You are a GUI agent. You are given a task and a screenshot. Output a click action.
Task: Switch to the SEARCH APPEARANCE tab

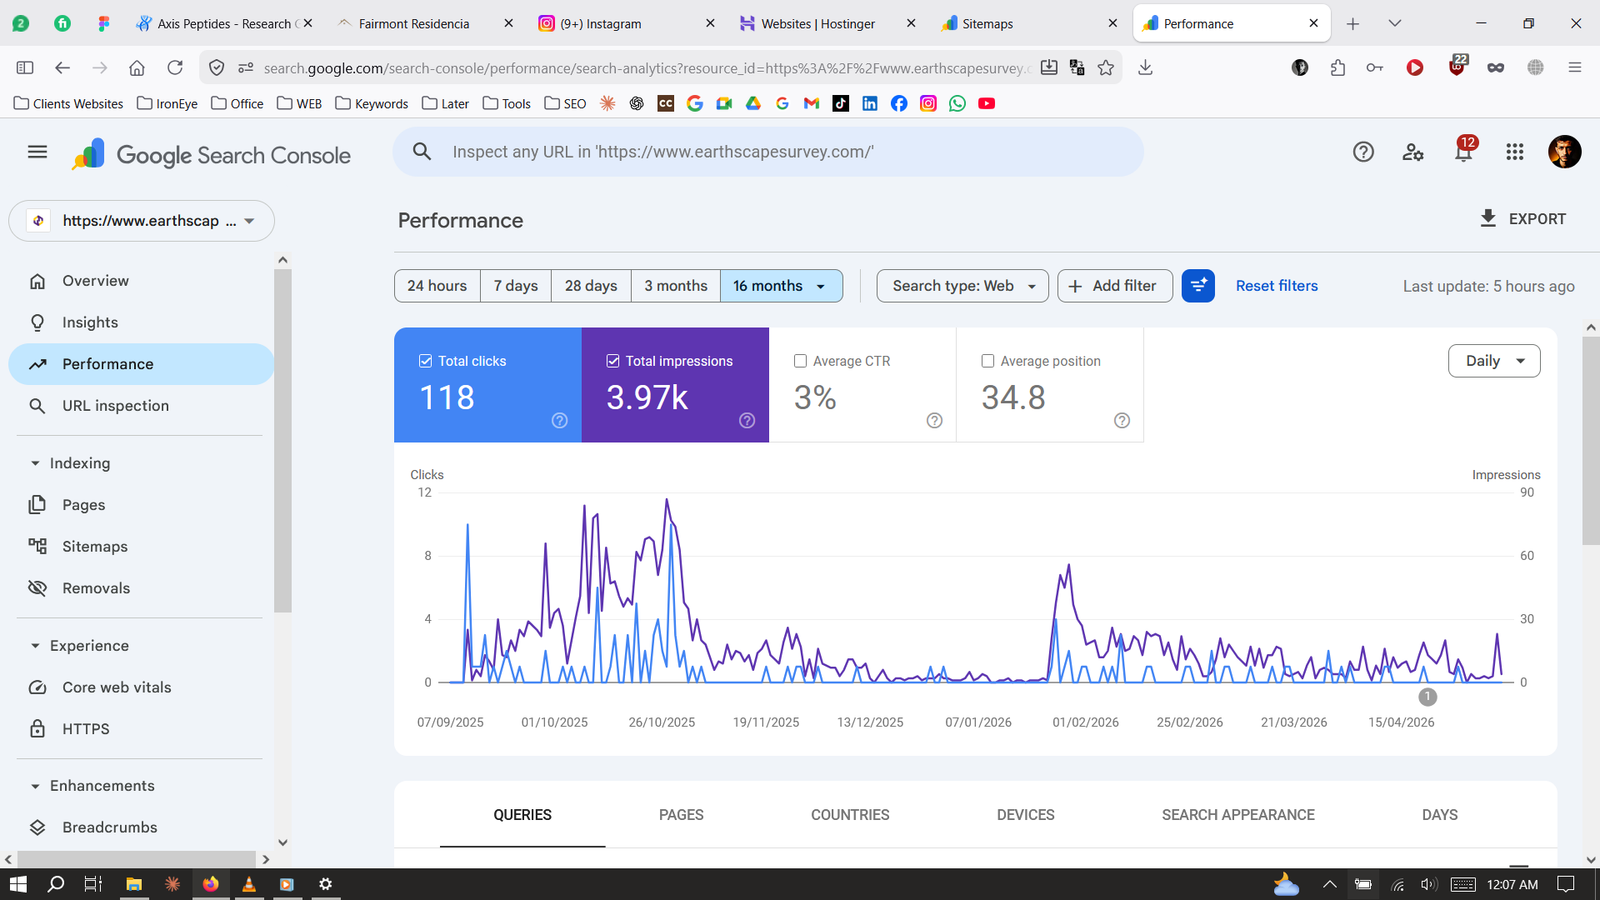coord(1238,815)
